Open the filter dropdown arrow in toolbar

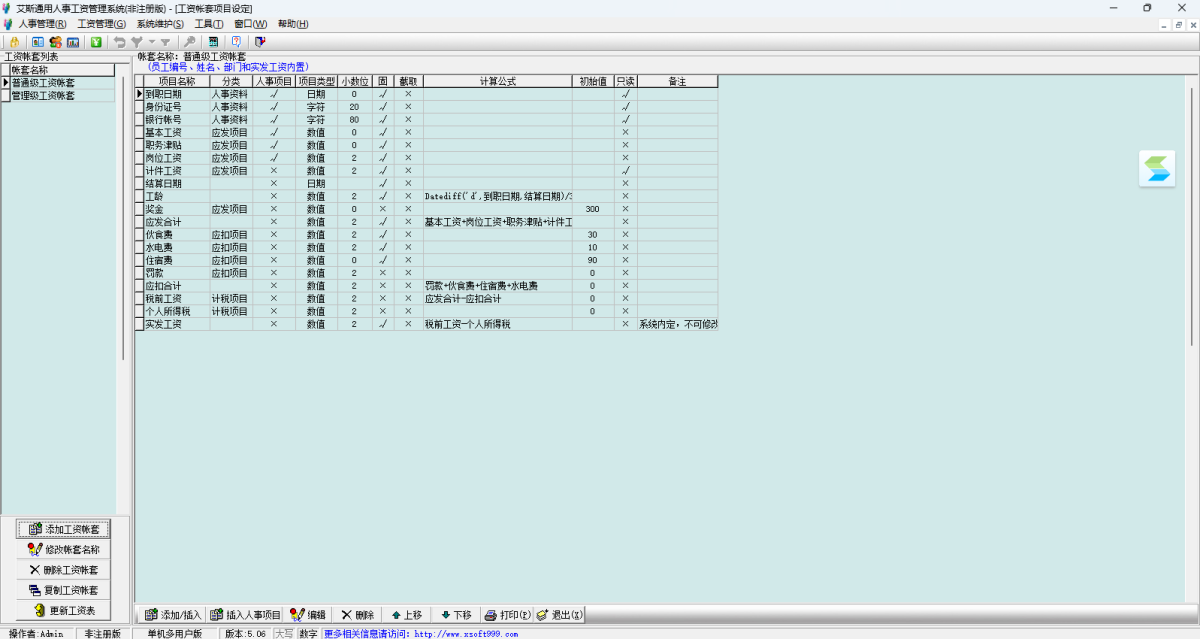coord(152,42)
